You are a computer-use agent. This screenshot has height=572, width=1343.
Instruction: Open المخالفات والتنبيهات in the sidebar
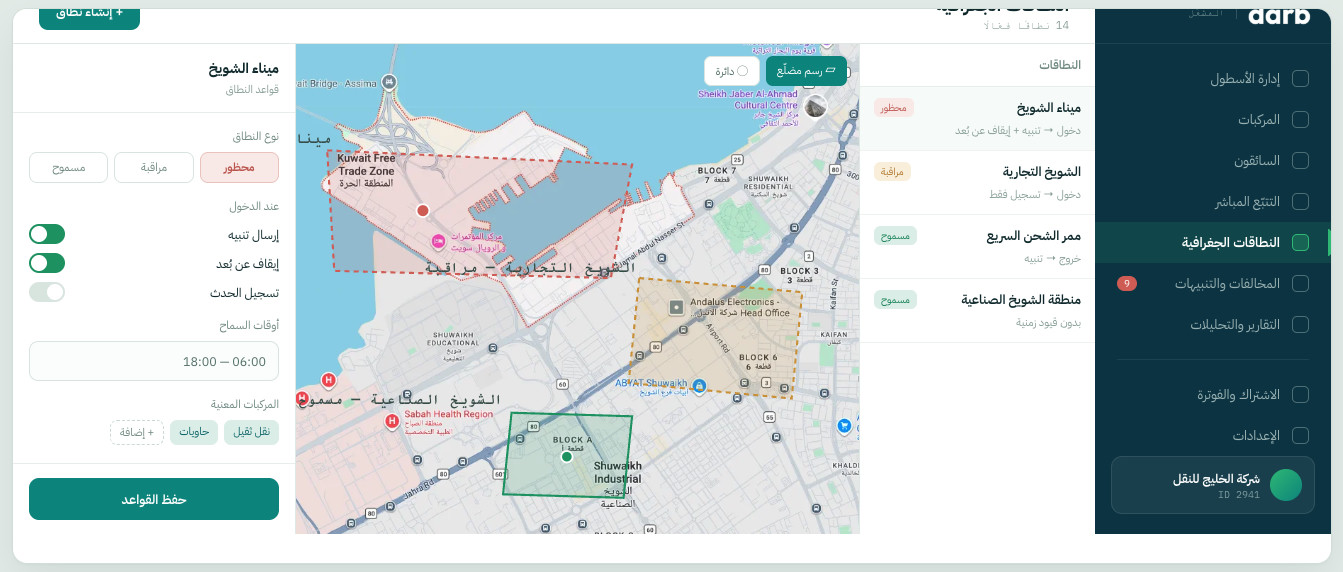(1214, 283)
